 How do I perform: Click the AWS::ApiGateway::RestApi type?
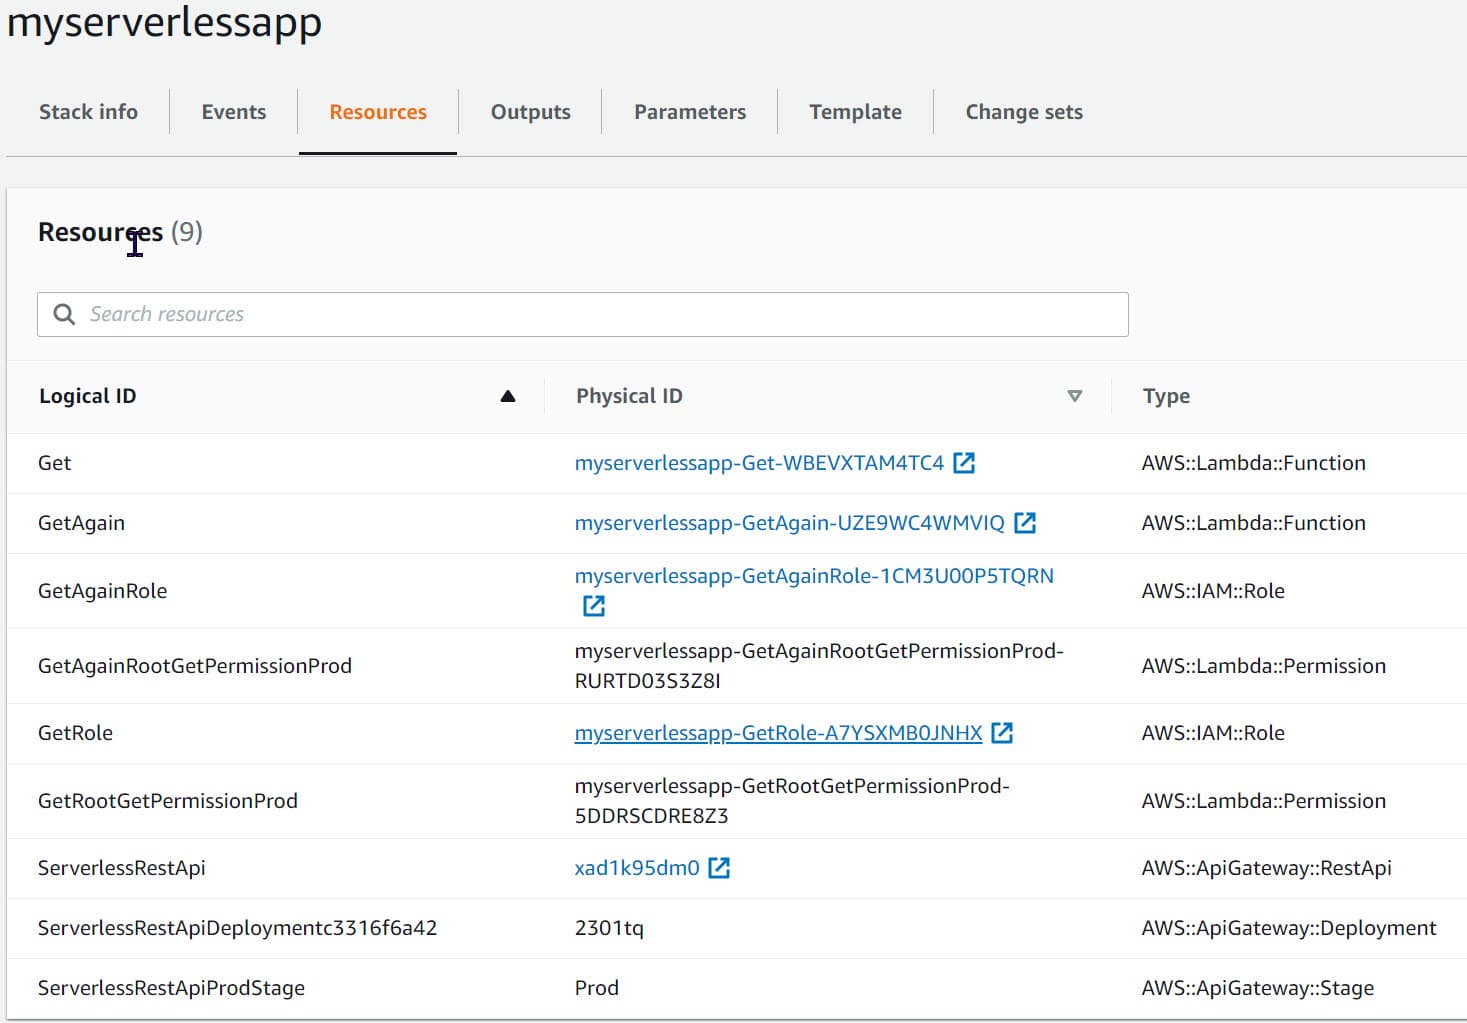[1266, 868]
